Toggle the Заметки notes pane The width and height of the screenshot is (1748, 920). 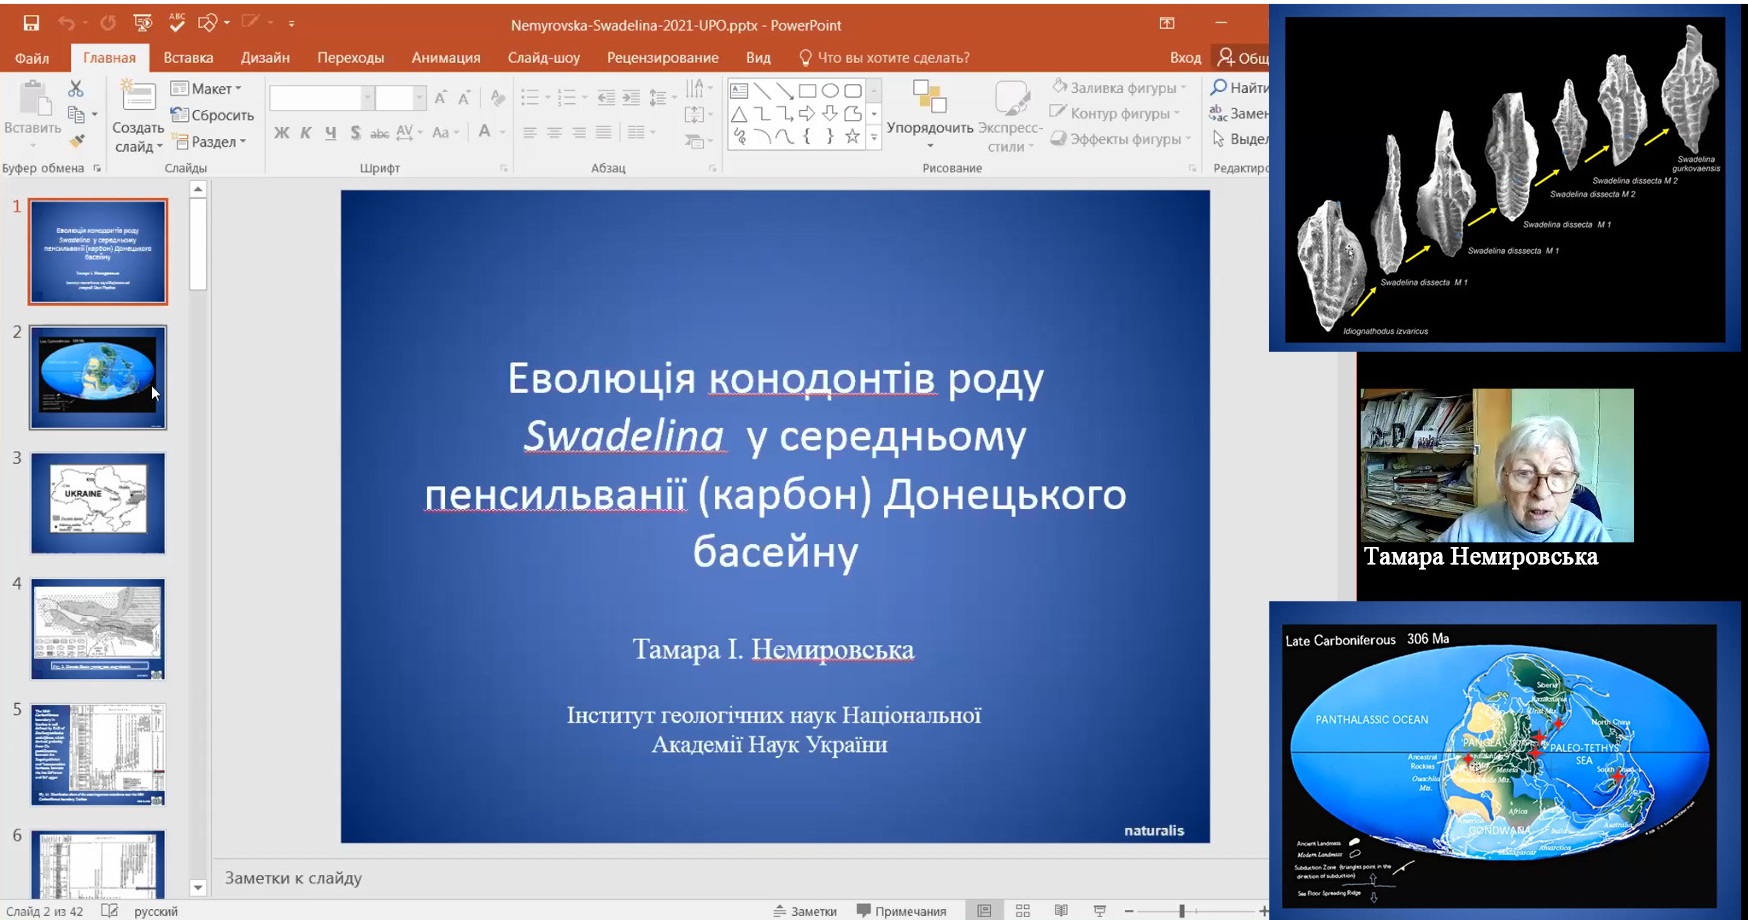tap(805, 910)
